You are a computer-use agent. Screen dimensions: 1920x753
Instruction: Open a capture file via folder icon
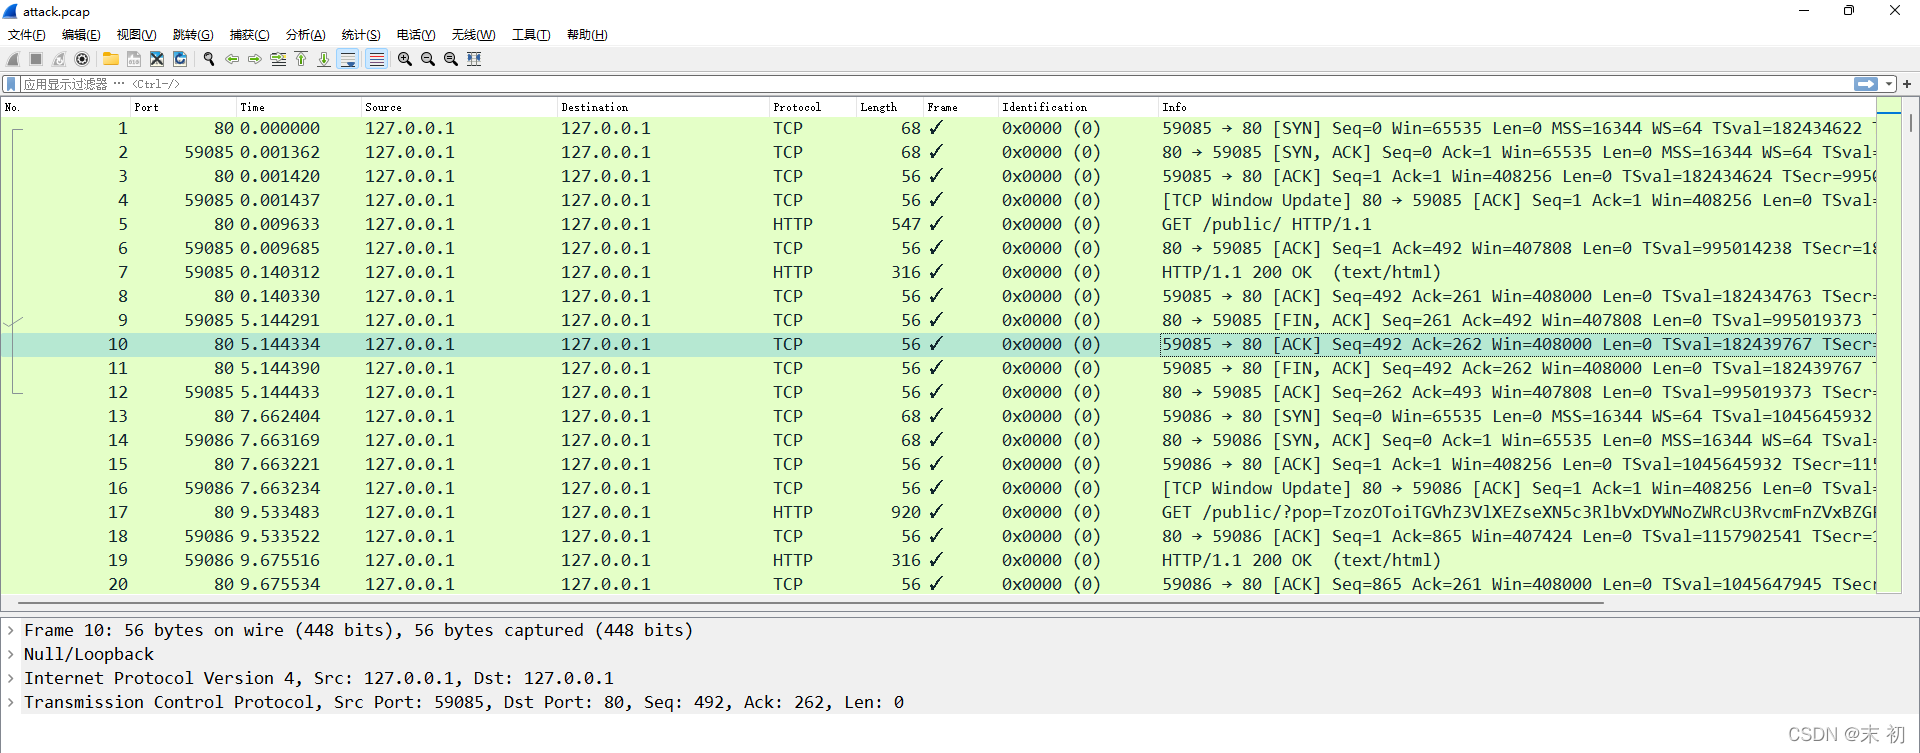111,59
